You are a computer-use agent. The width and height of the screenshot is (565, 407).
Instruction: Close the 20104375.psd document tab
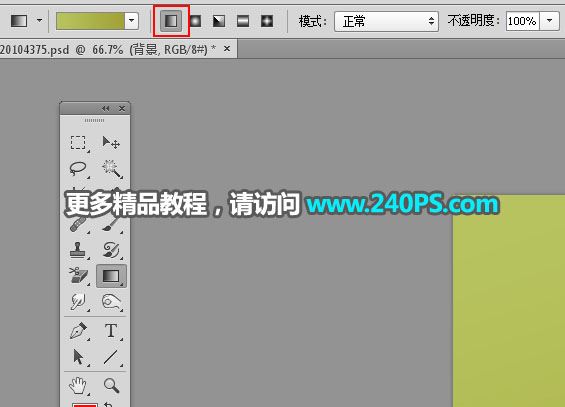[227, 48]
